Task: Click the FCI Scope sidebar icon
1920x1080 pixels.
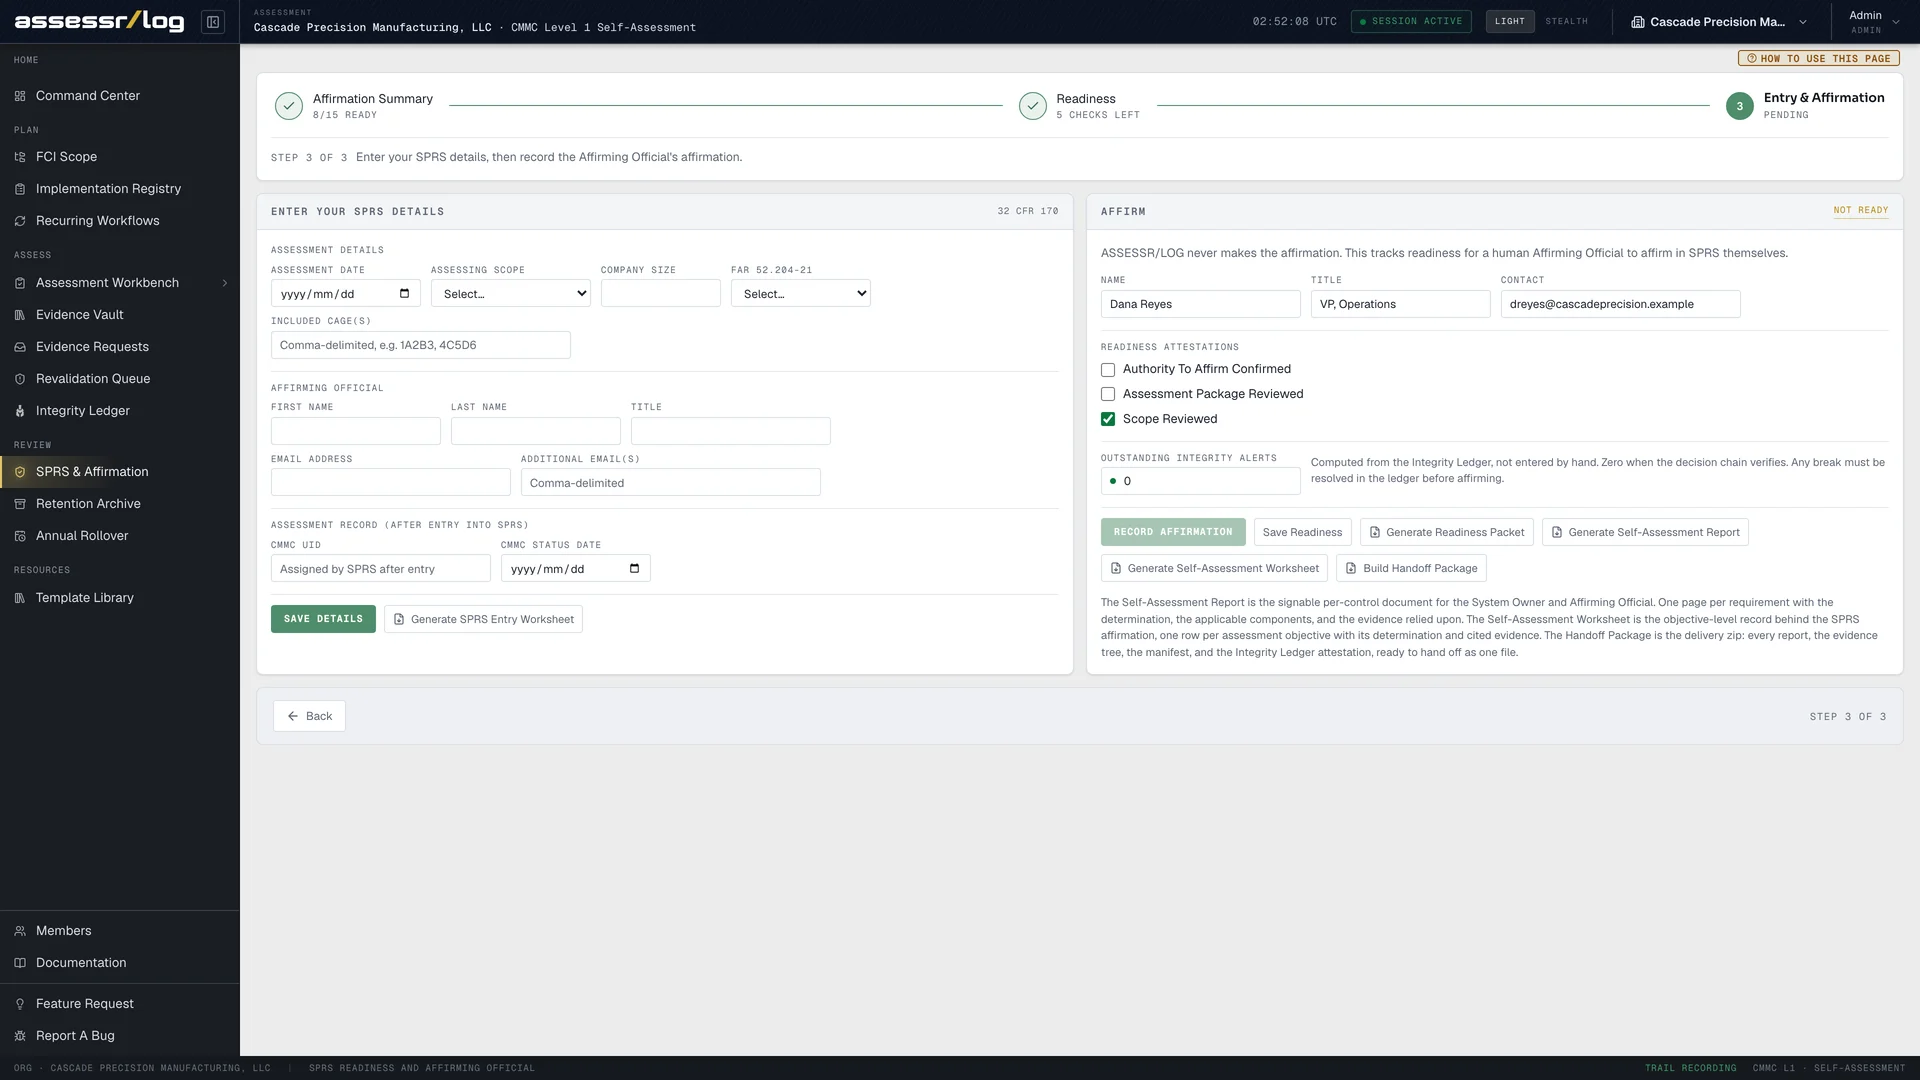Action: 20,157
